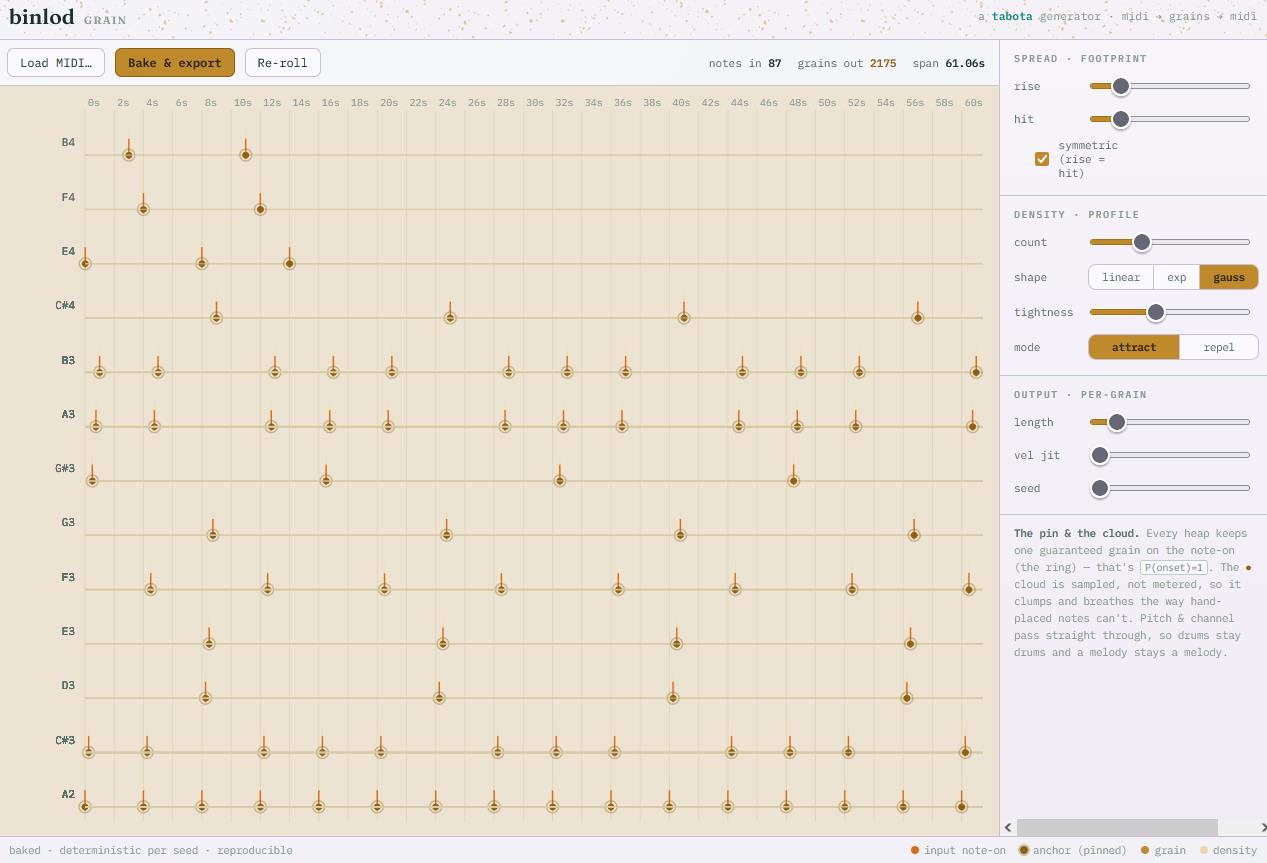The height and width of the screenshot is (863, 1267).
Task: Click the vel jit slider handle
Action: pyautogui.click(x=1100, y=455)
